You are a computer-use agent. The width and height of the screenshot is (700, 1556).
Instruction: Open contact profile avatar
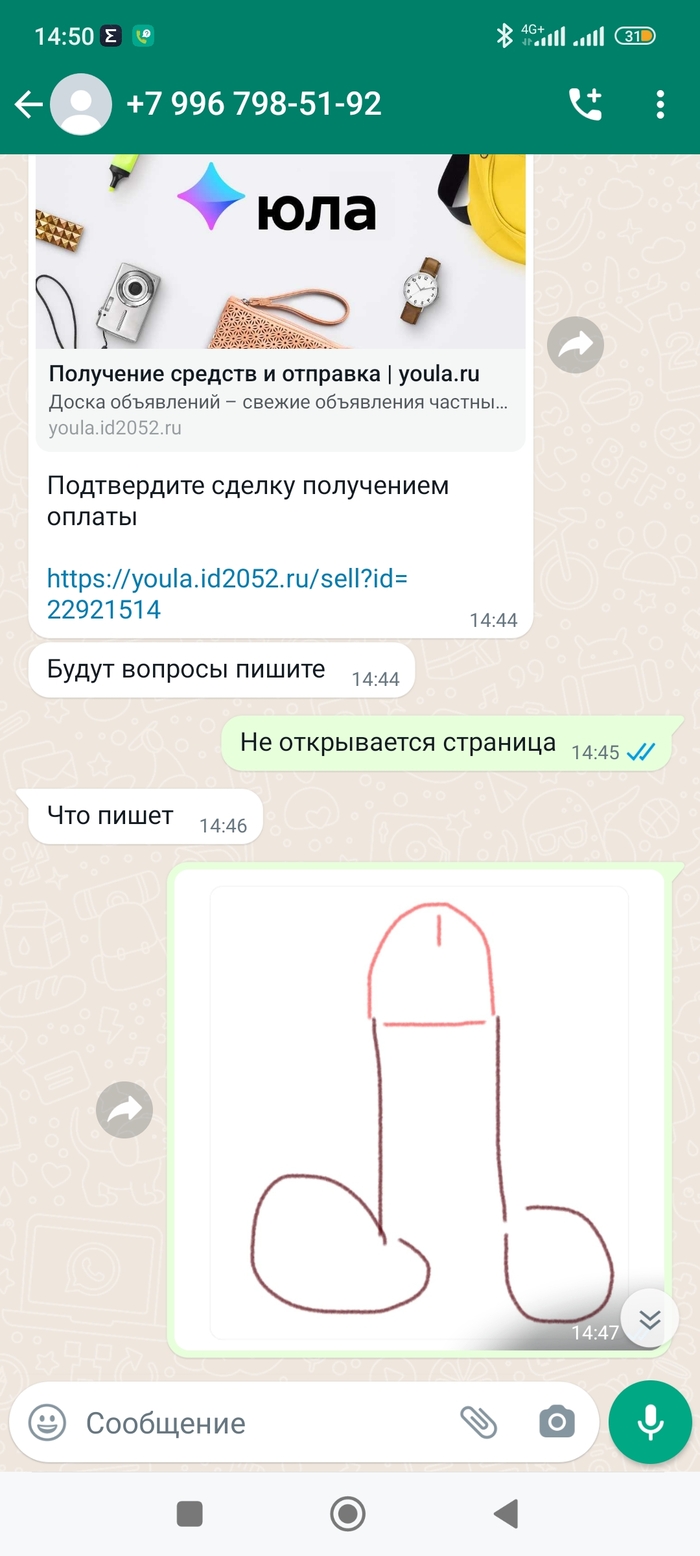click(x=81, y=105)
